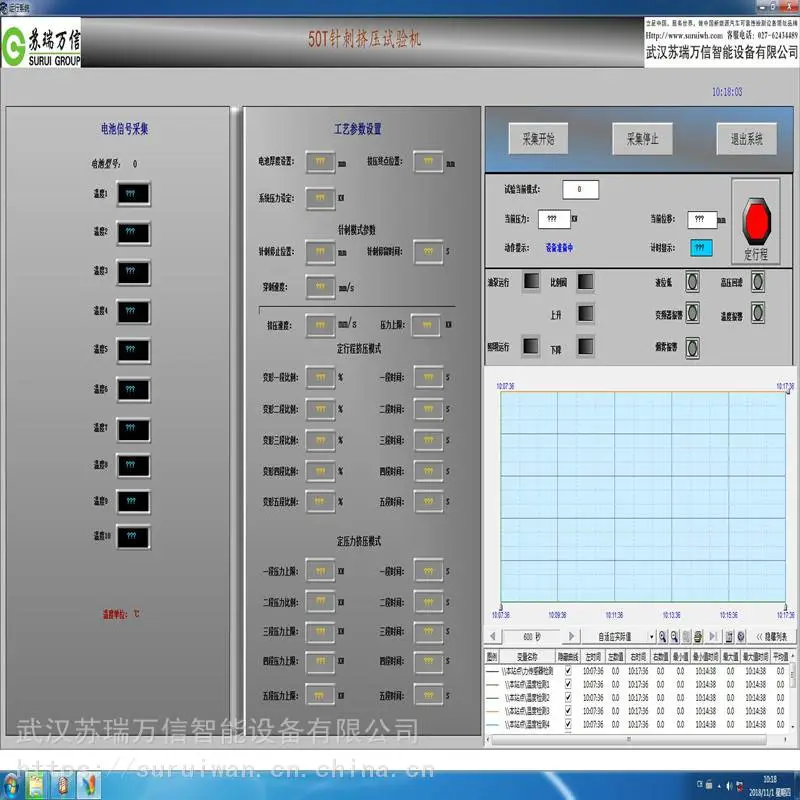The width and height of the screenshot is (800, 800).
Task: Uncheck the 力传感器检测 curve checkbox
Action: pyautogui.click(x=568, y=671)
